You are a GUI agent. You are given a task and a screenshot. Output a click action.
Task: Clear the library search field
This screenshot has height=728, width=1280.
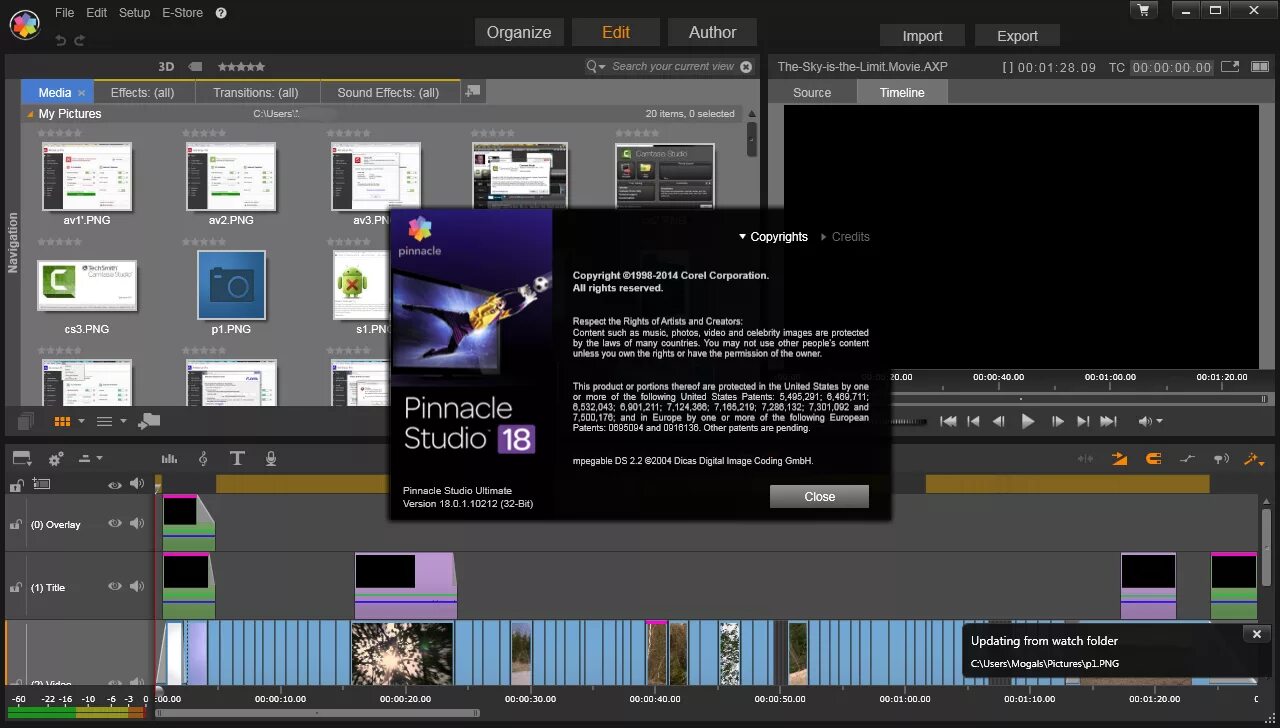click(745, 66)
